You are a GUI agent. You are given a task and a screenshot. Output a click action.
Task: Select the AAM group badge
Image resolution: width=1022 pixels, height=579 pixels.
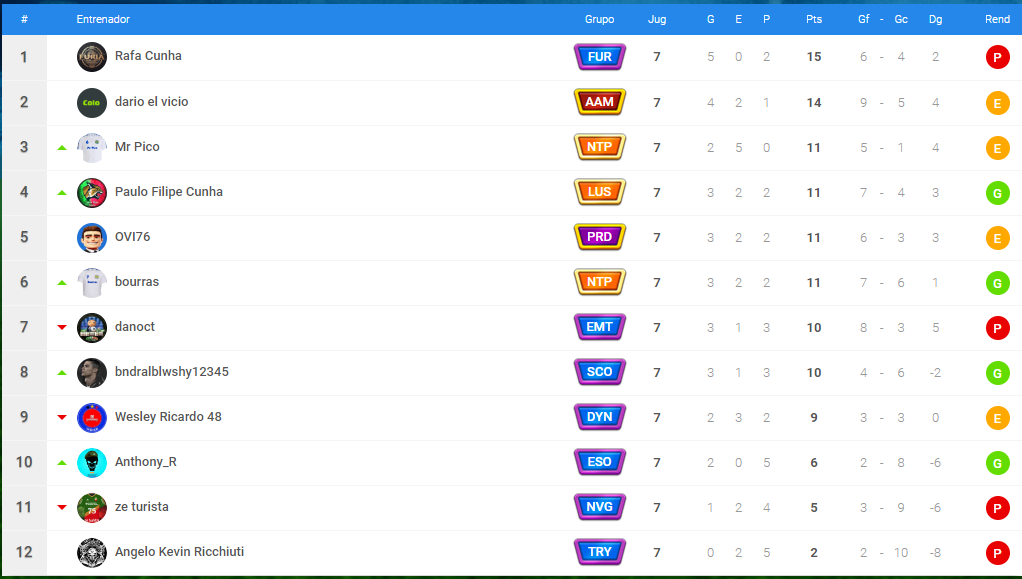click(600, 102)
